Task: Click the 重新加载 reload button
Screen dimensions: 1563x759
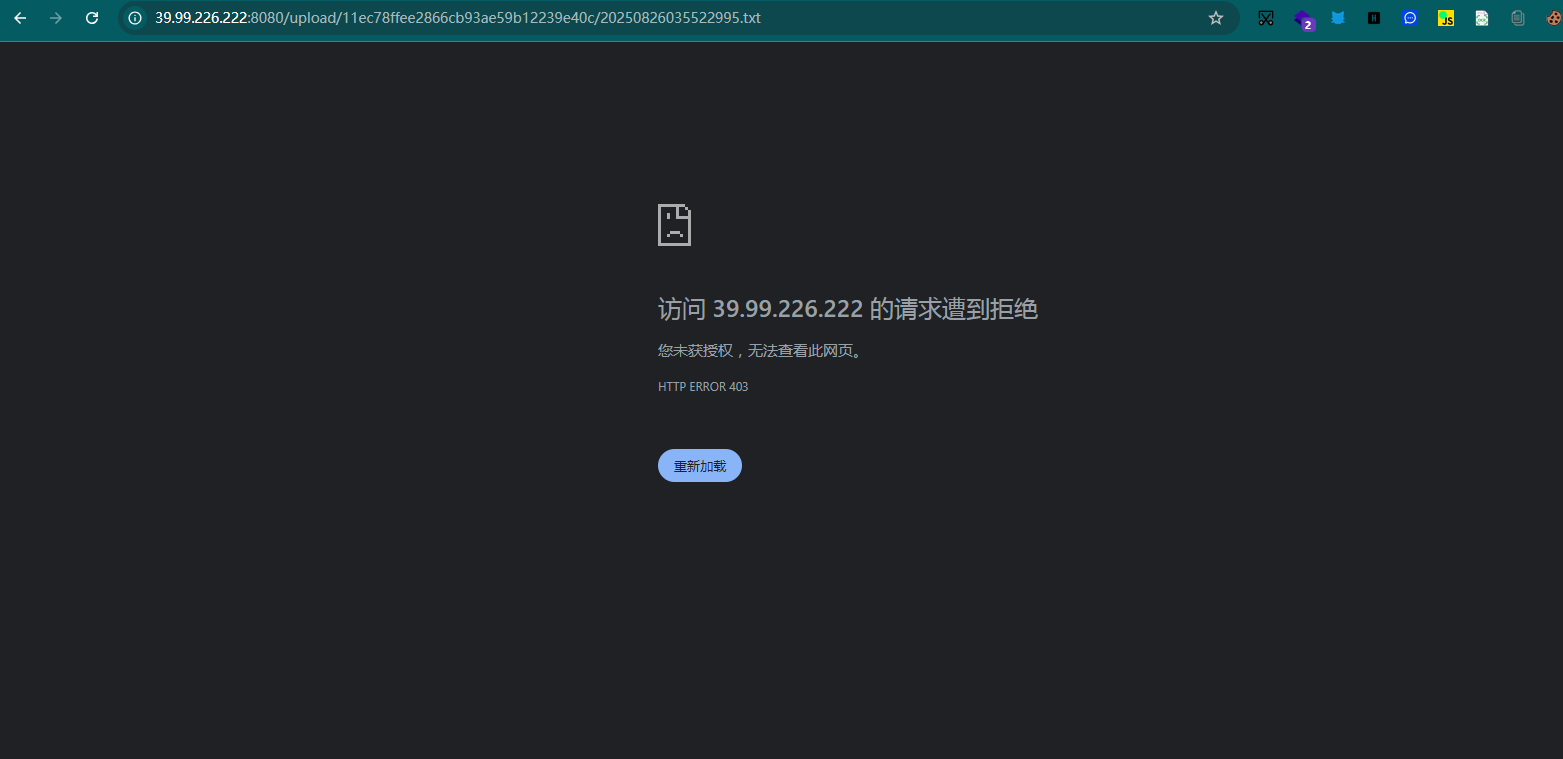Action: tap(700, 466)
